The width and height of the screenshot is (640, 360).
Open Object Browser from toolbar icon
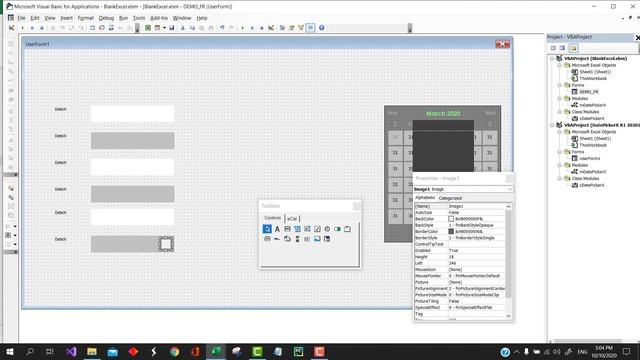point(301,28)
